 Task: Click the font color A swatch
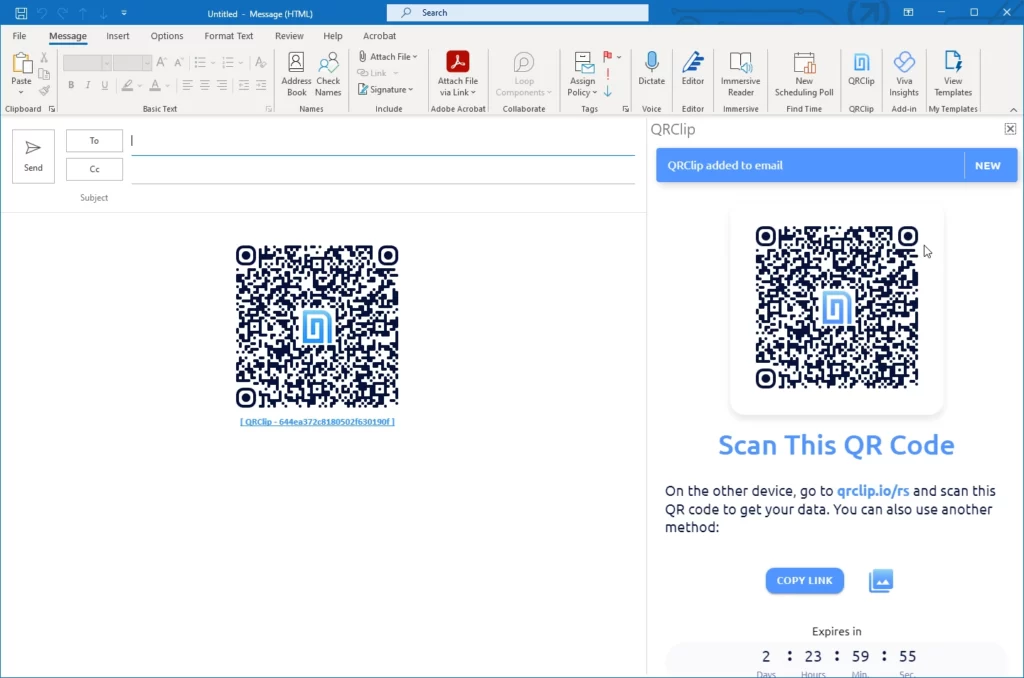pyautogui.click(x=155, y=85)
